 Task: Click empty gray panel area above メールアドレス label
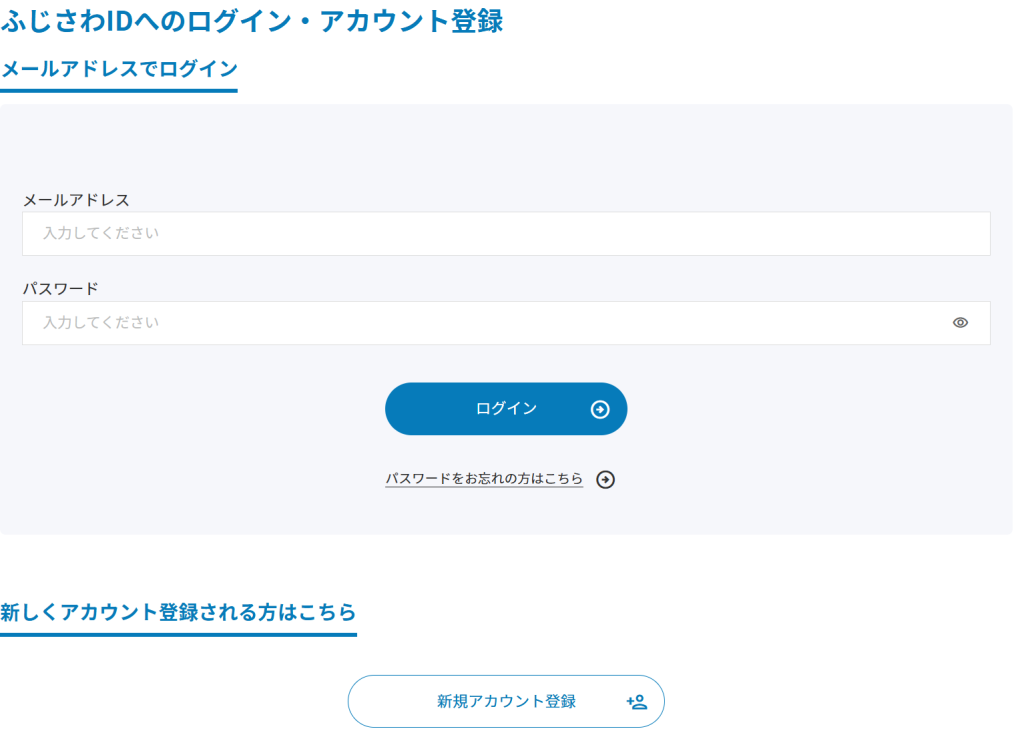coord(506,147)
